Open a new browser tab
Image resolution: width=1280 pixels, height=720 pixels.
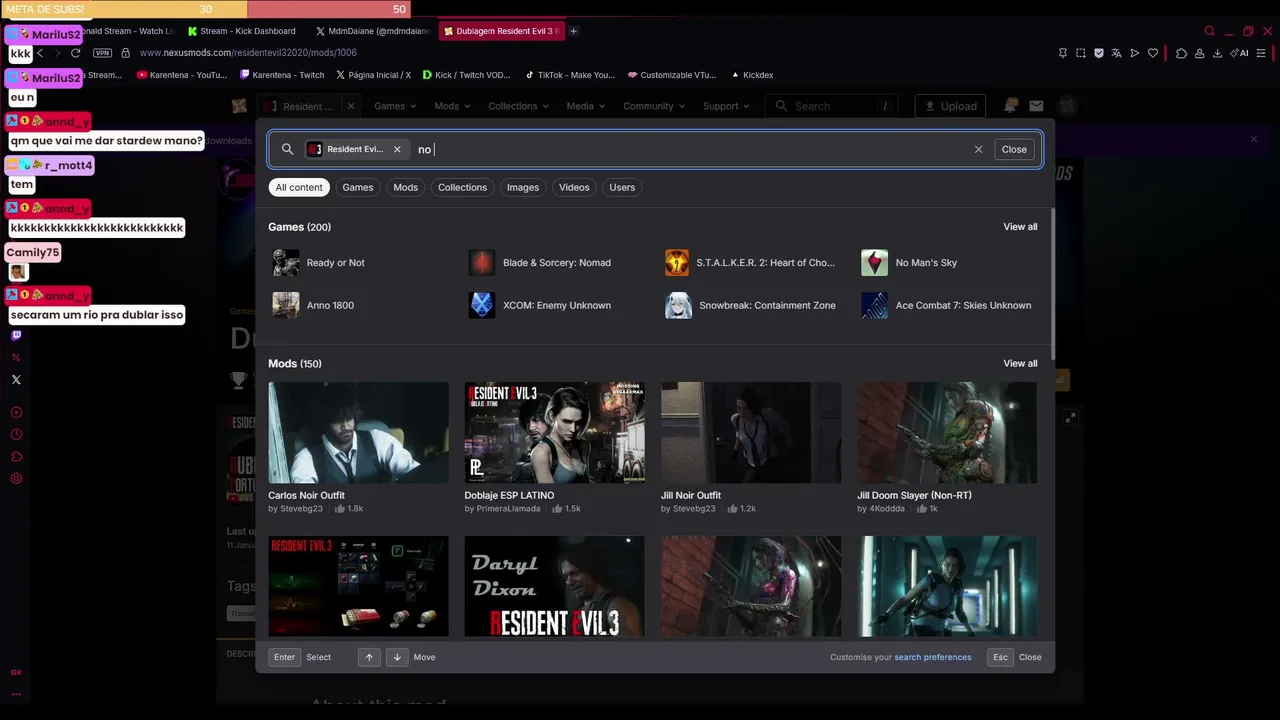coord(573,31)
